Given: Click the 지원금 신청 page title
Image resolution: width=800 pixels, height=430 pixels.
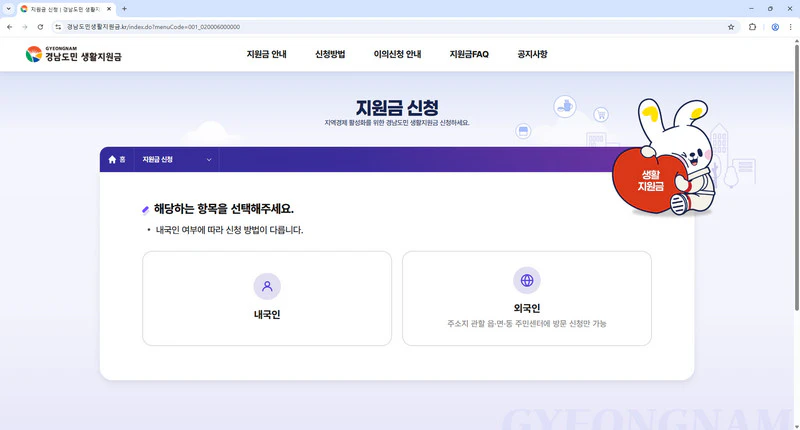Looking at the screenshot, I should click(397, 108).
